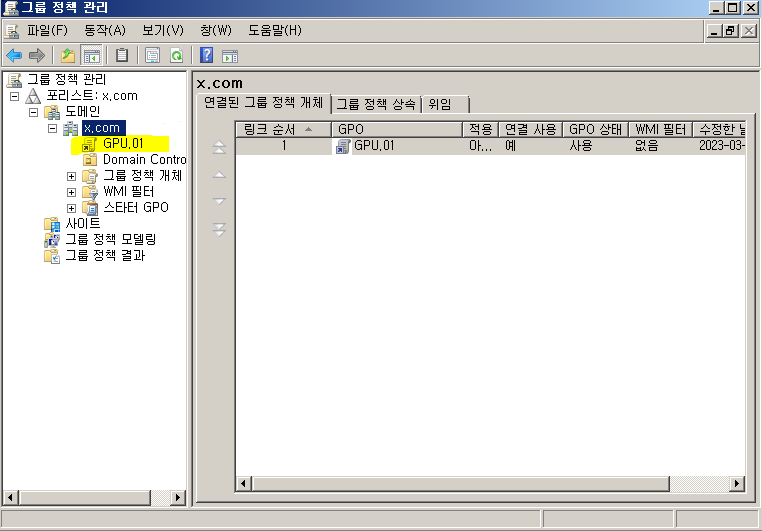Viewport: 762px width, 531px height.
Task: Expand the WMI 필터 node
Action: click(71, 192)
